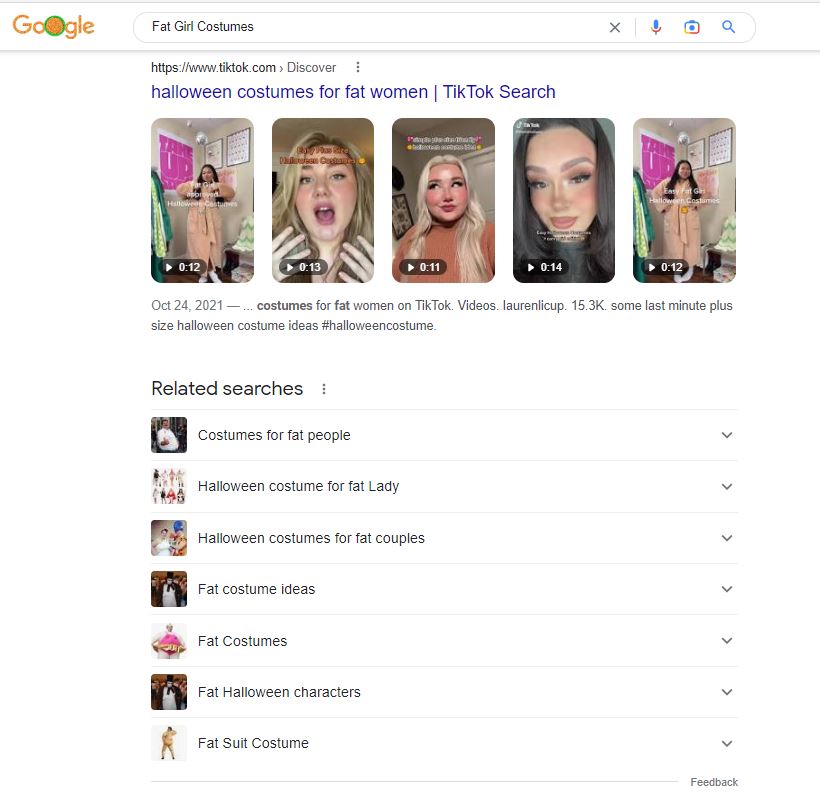
Task: Open 'halloween costumes for fat women' TikTok link
Action: pos(353,92)
